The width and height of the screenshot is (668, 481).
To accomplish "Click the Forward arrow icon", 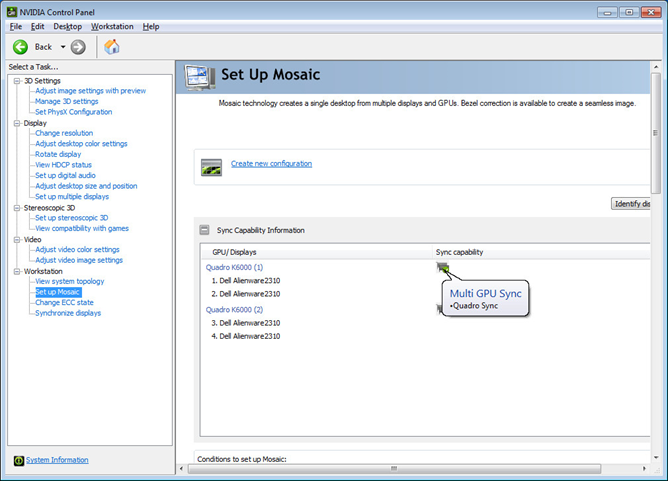I will [78, 47].
